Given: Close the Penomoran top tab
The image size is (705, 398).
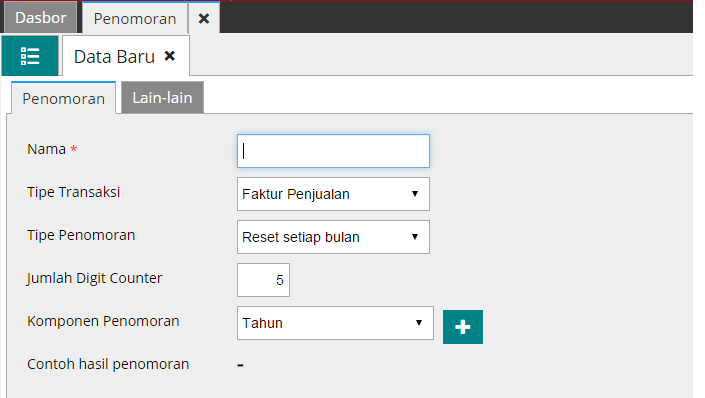Looking at the screenshot, I should (204, 18).
